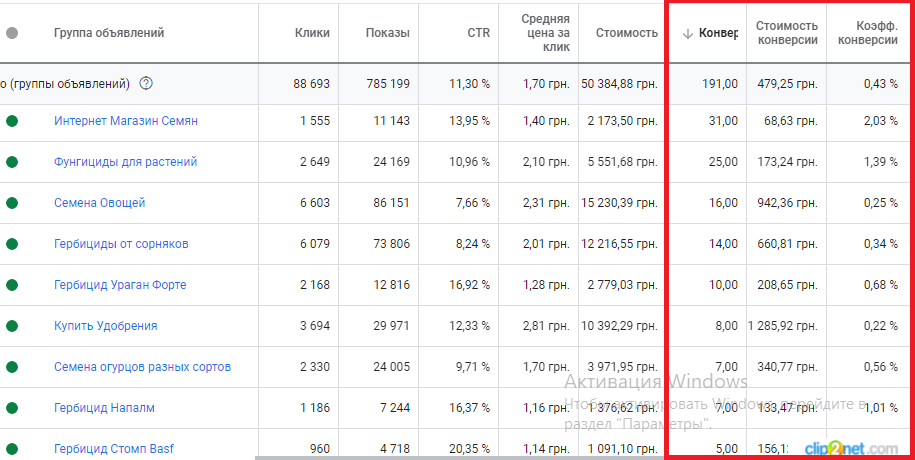Screen dimensions: 915x460
Task: Select cost value 10 392,29 грн.
Action: [619, 326]
